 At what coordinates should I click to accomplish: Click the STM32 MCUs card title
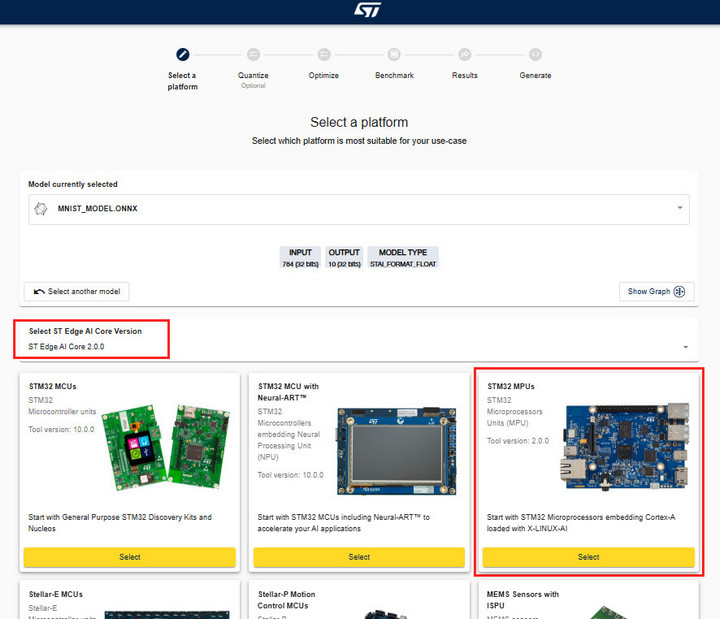tap(52, 386)
